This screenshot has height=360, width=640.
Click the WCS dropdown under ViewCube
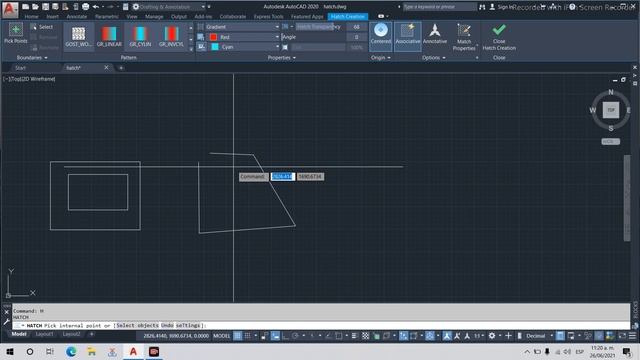(x=611, y=142)
